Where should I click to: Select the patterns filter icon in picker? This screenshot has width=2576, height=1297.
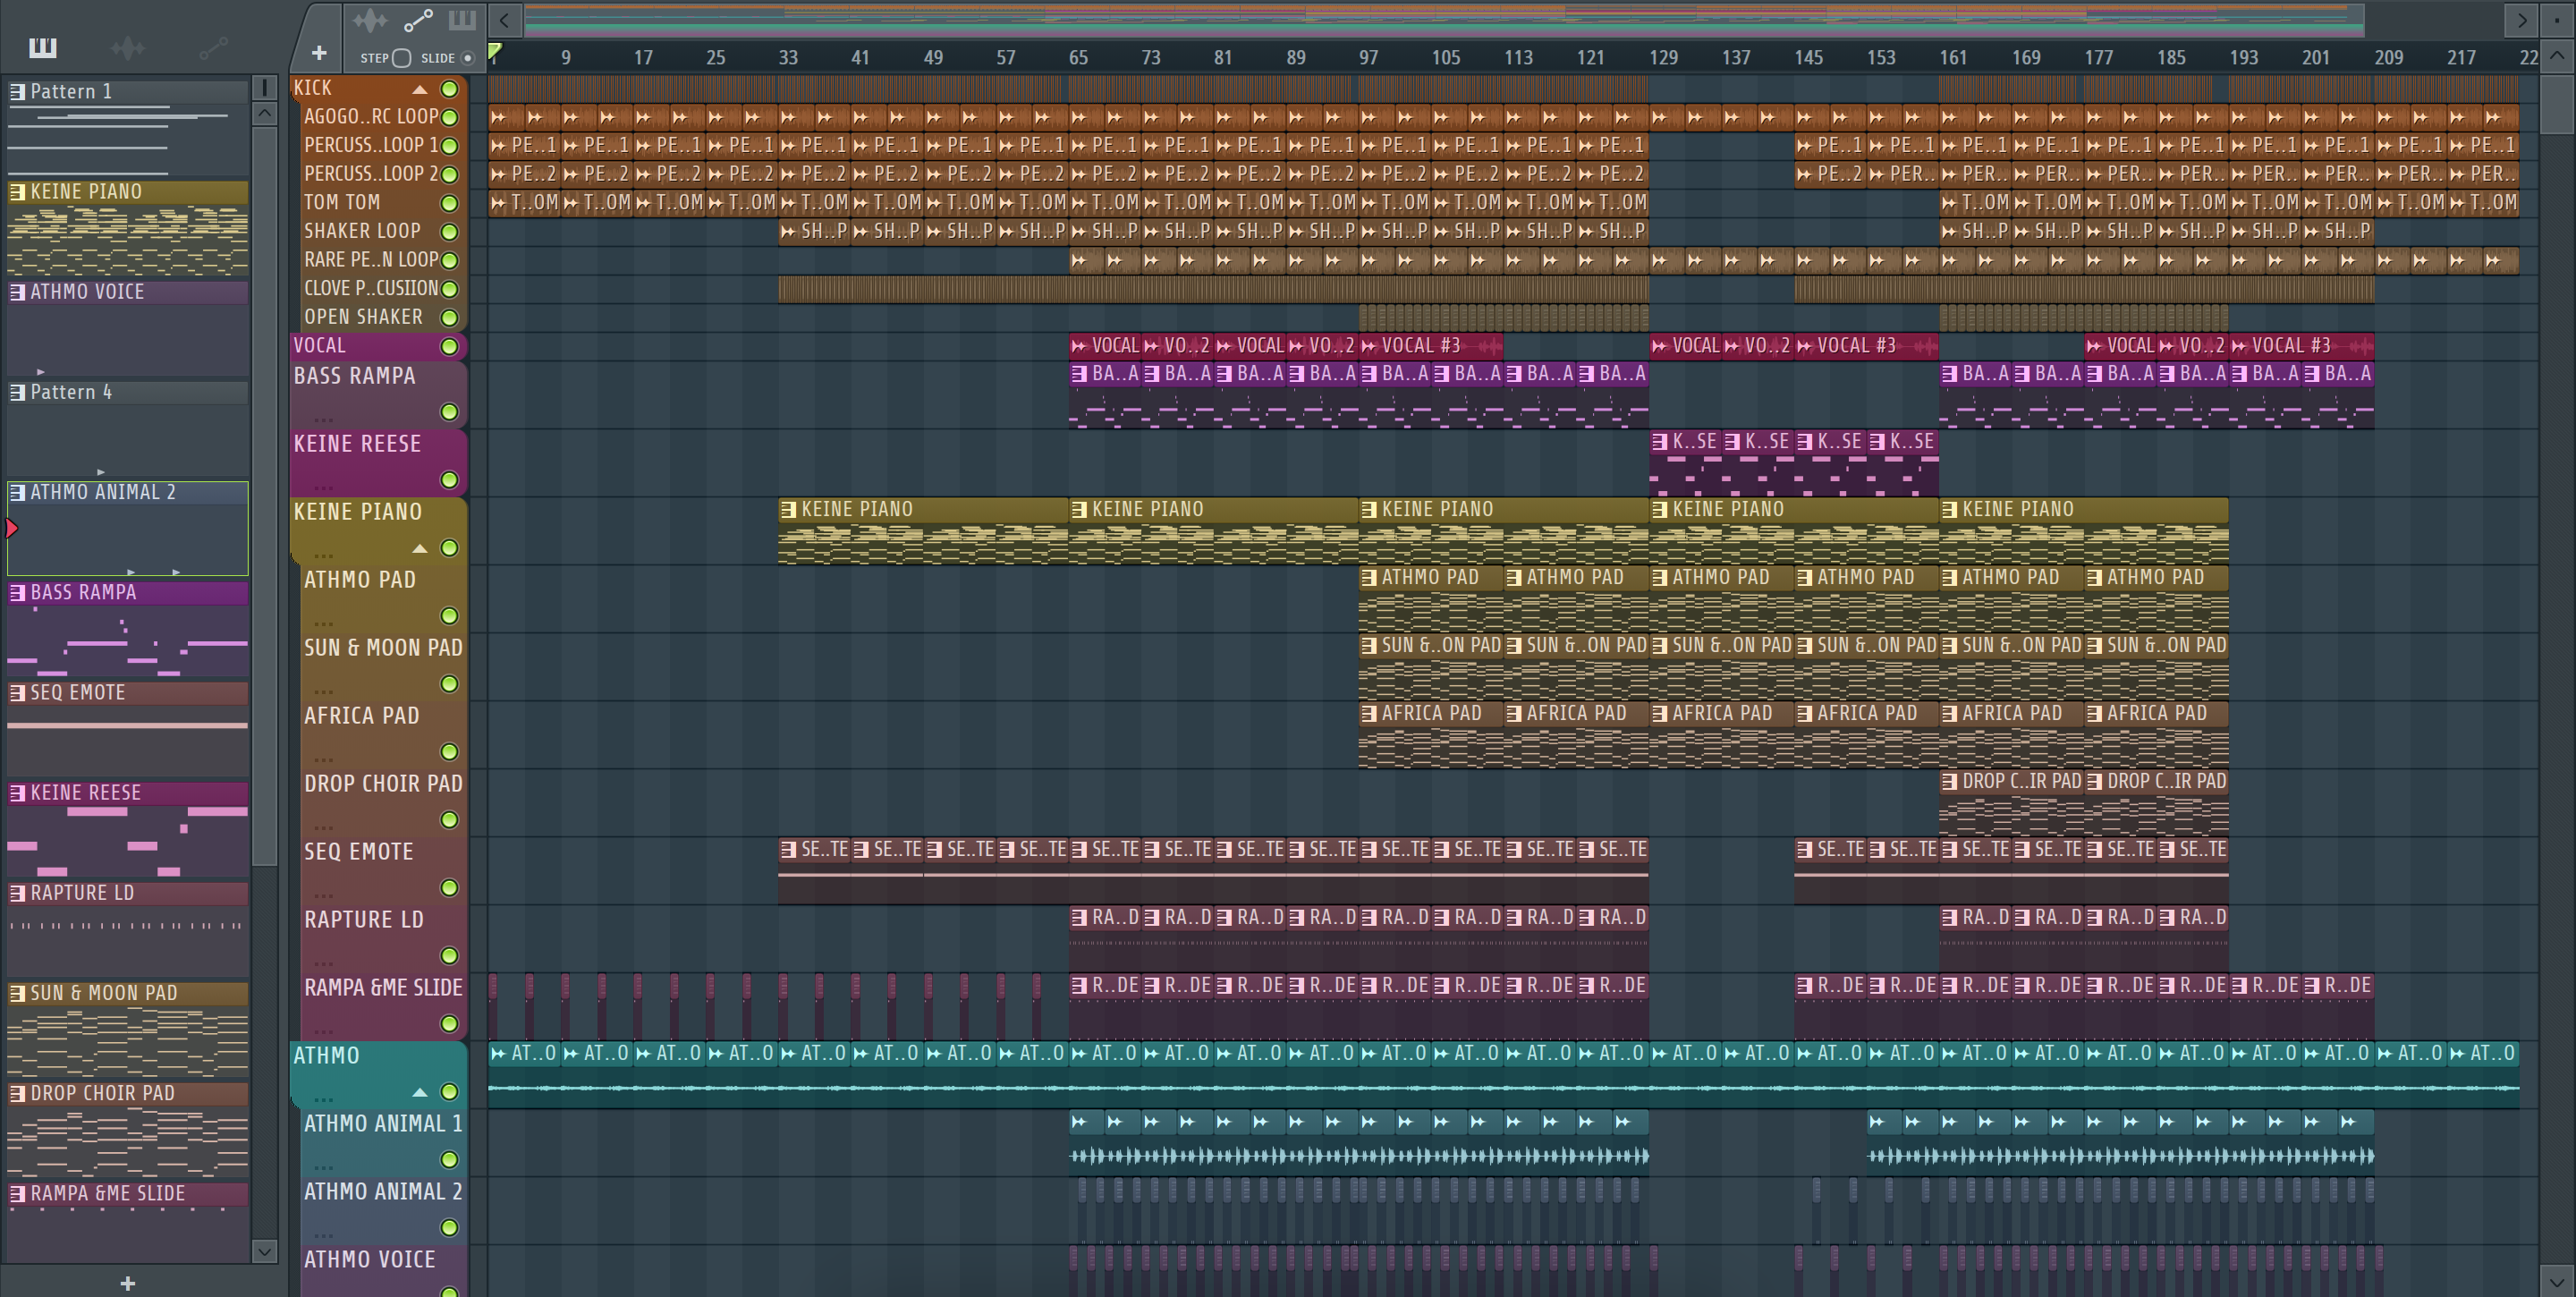click(x=43, y=47)
